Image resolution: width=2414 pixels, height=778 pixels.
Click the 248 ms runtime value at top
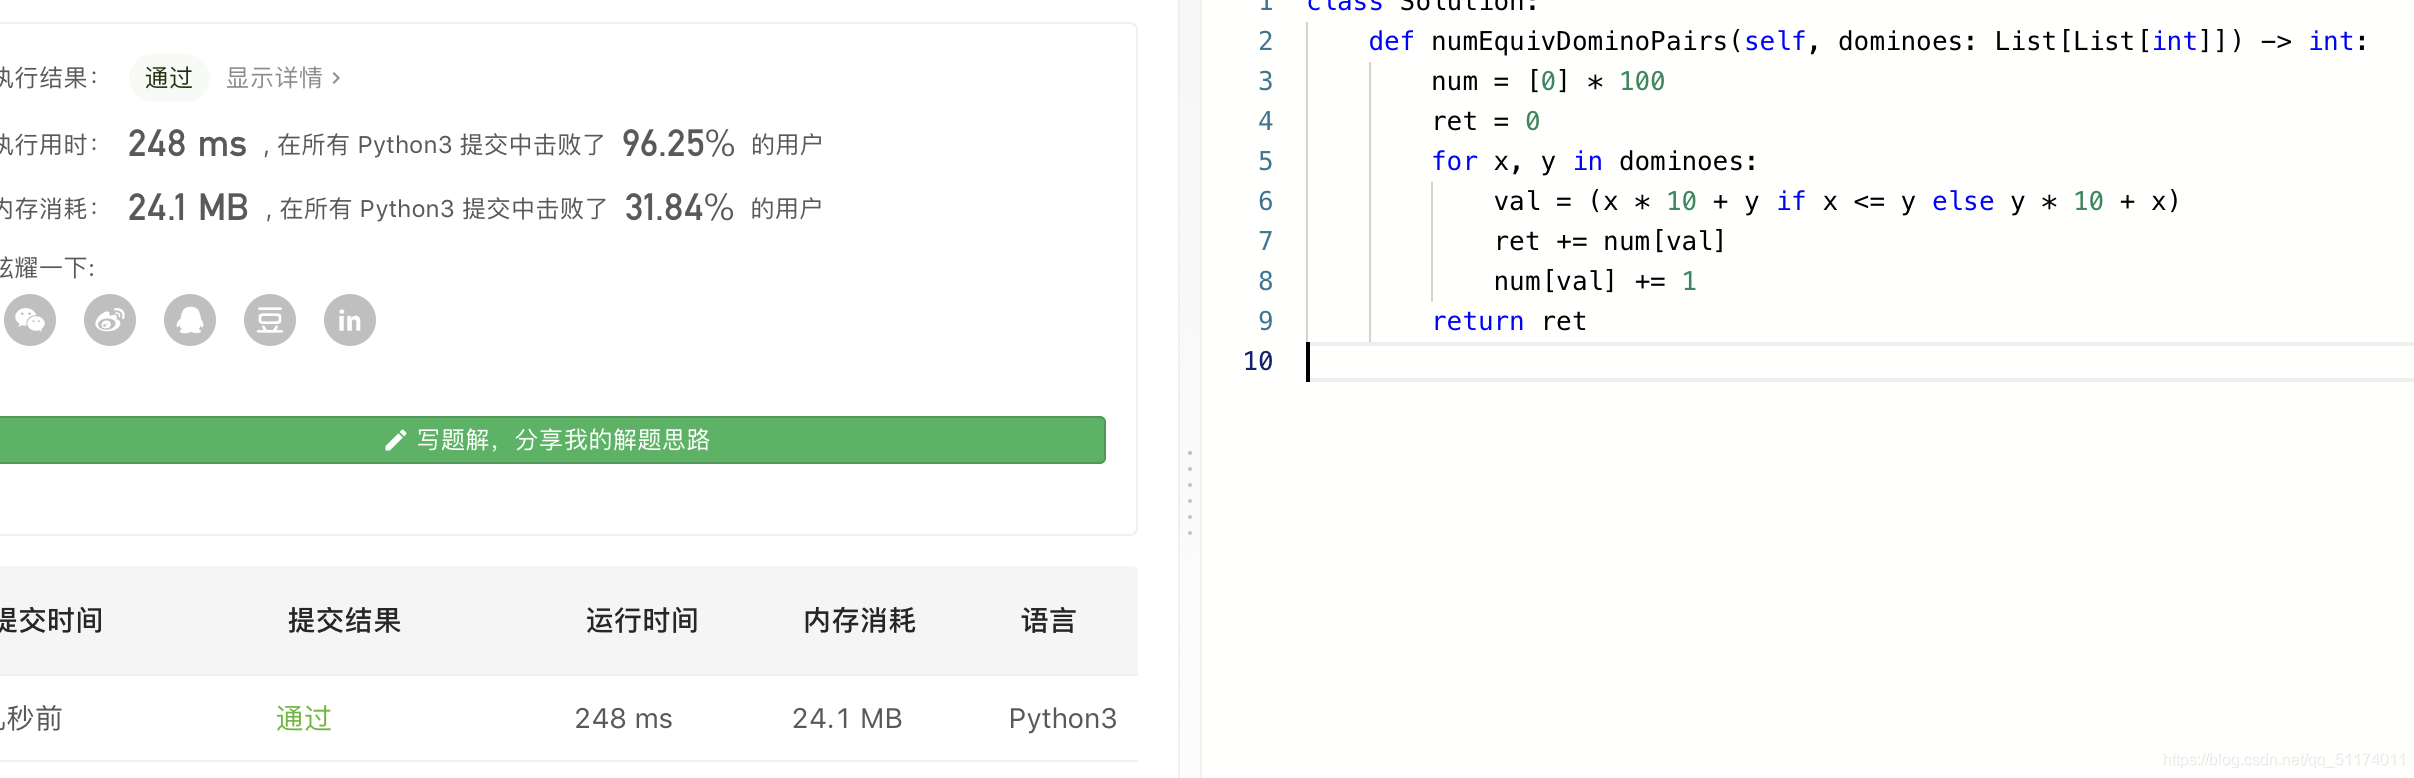pos(187,144)
